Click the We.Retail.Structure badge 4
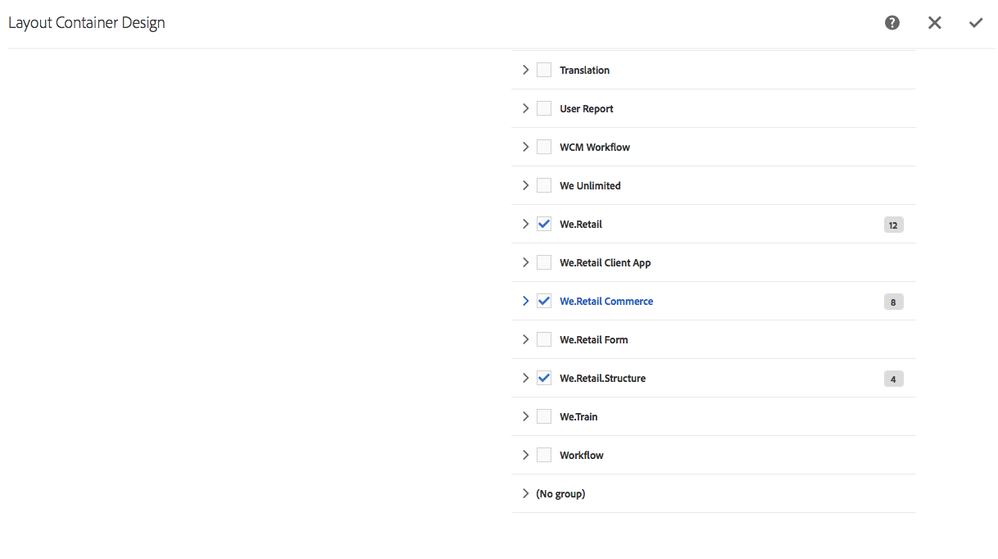 point(893,379)
